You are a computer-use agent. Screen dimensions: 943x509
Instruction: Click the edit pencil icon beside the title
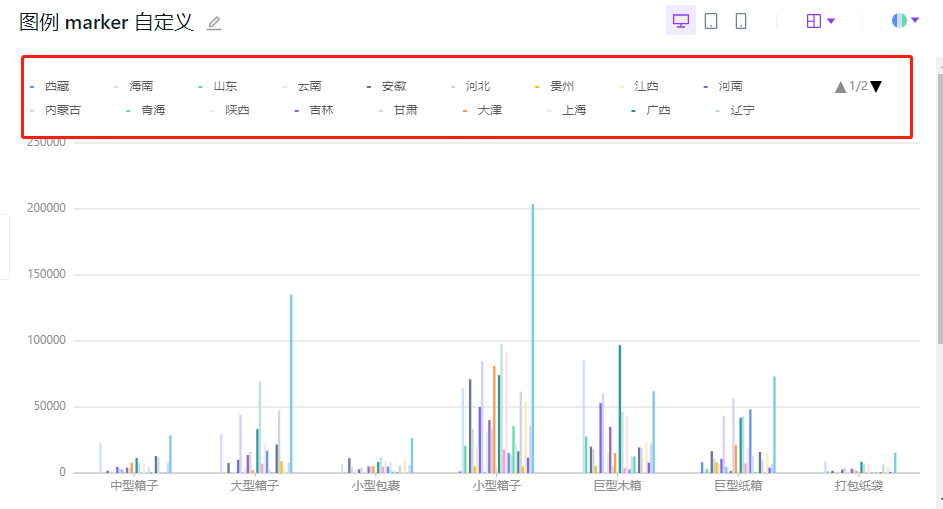[213, 23]
